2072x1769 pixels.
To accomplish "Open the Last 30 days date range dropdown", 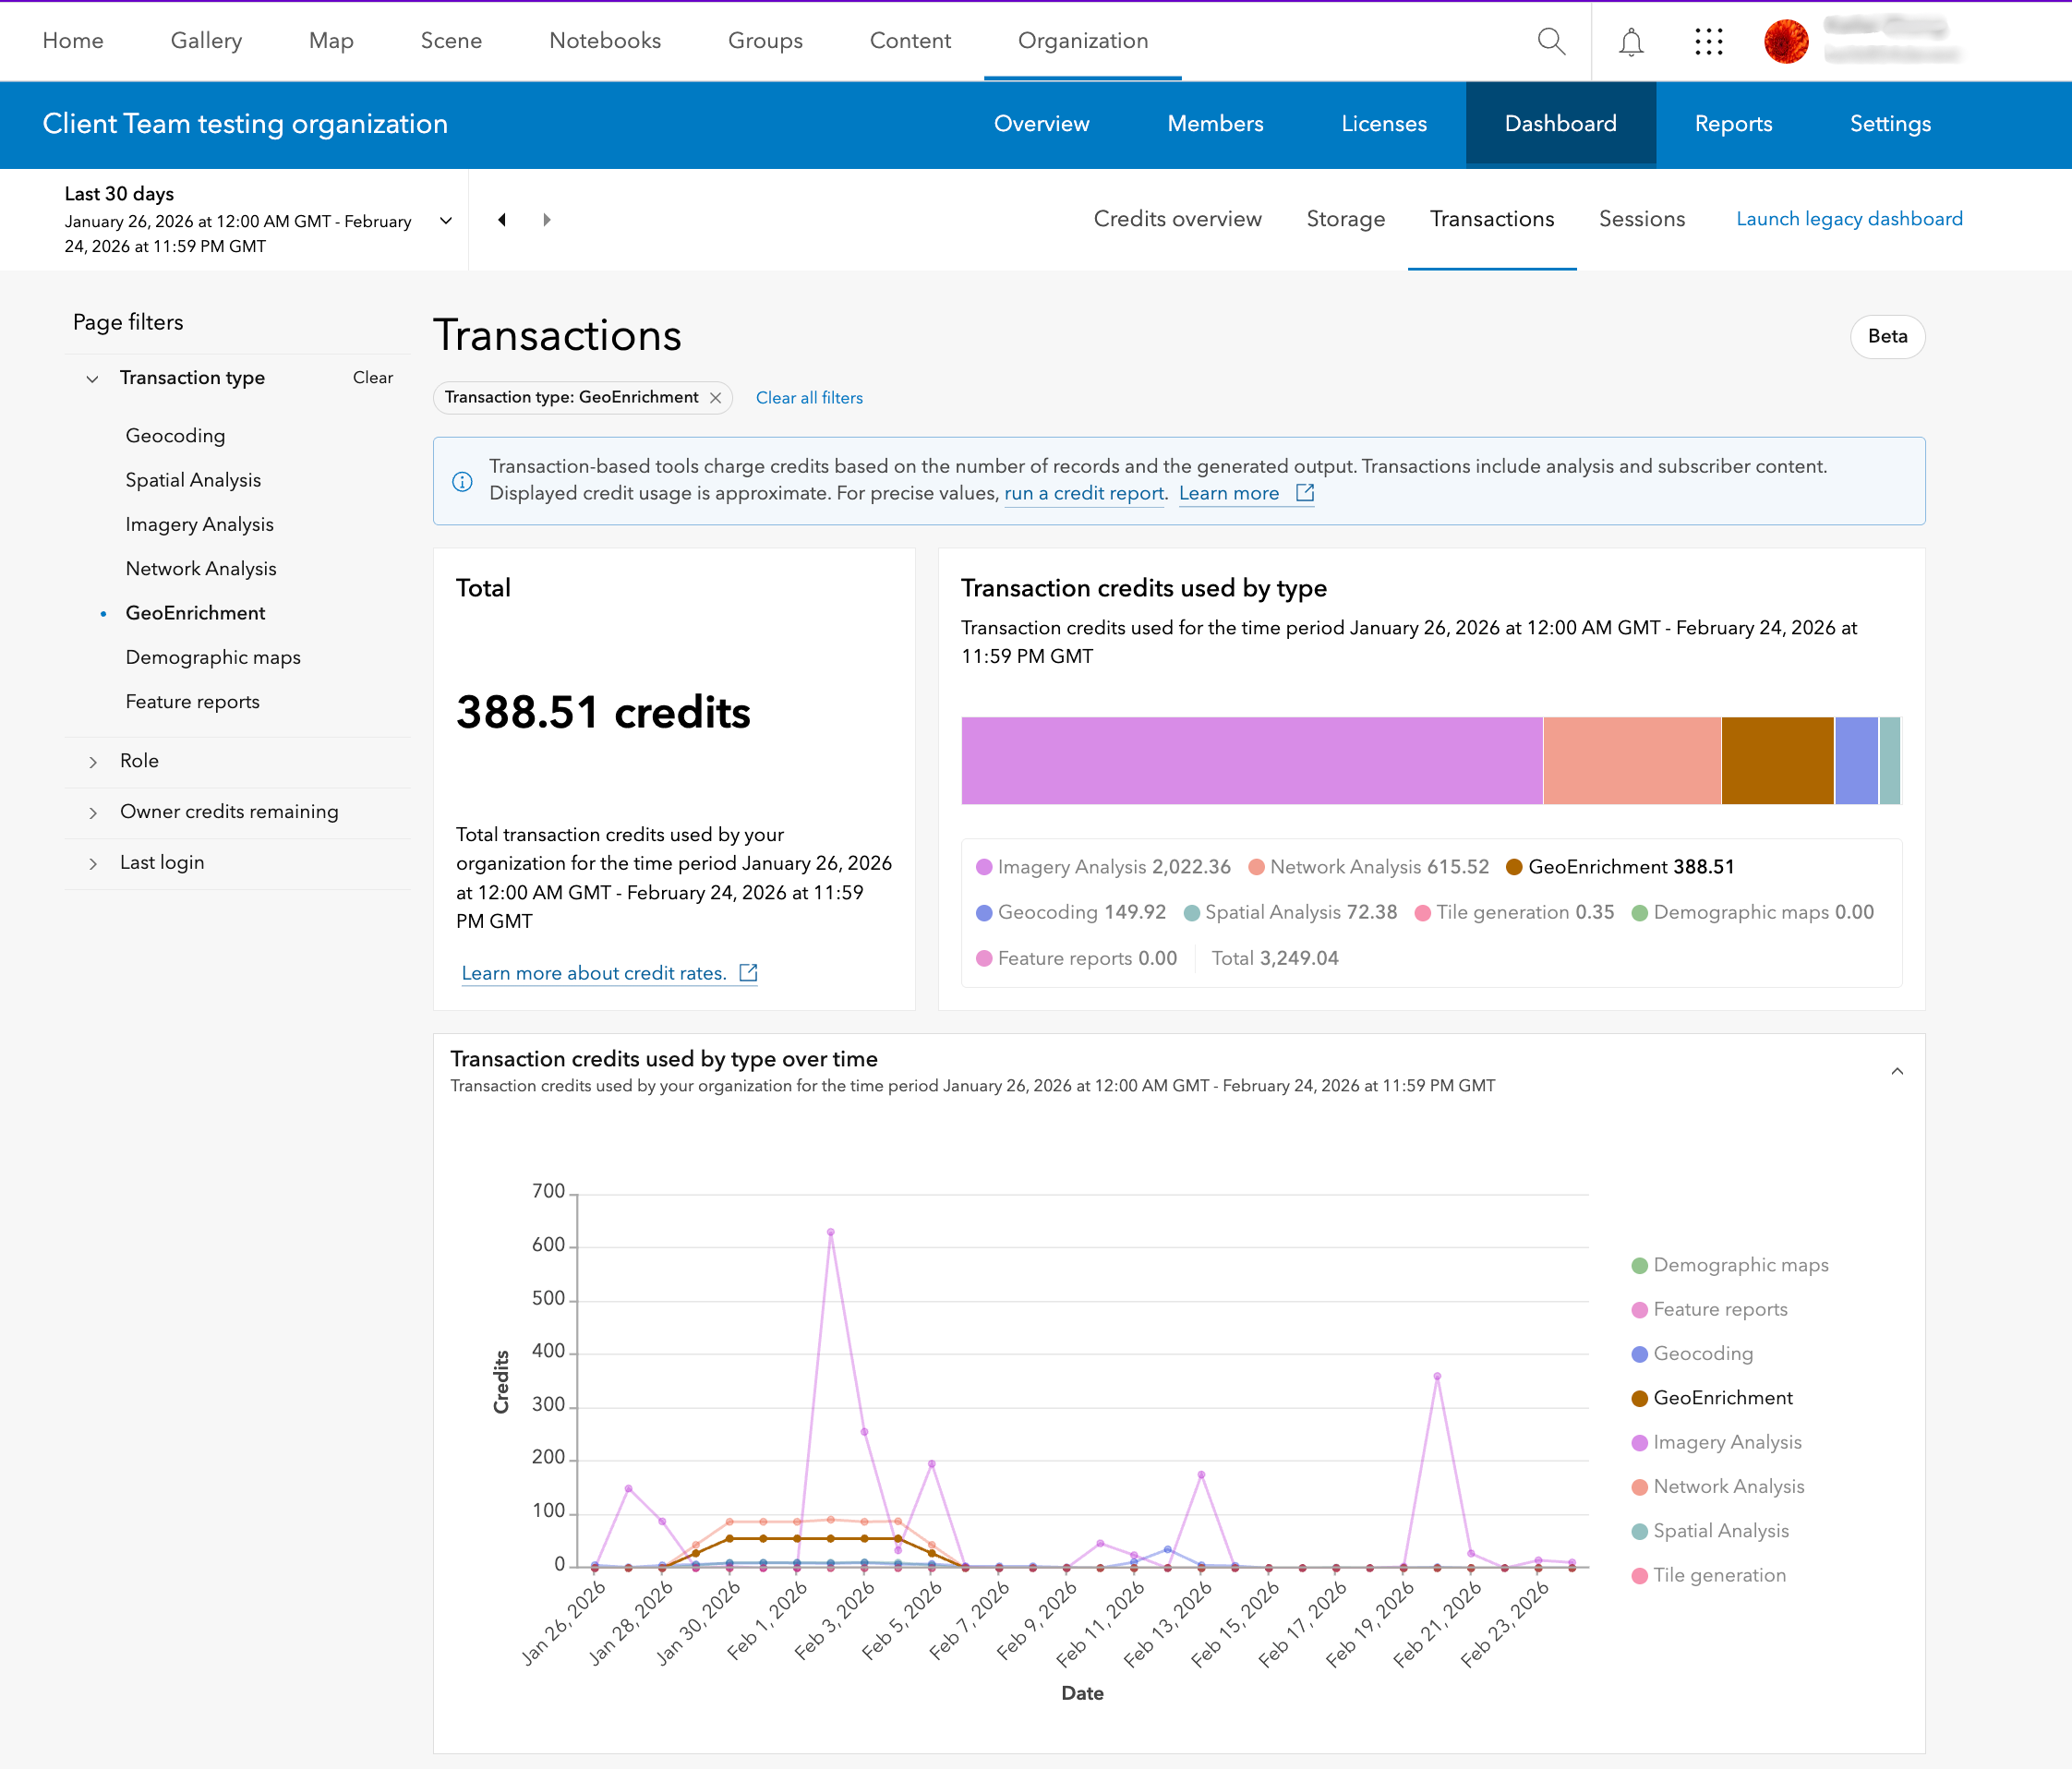I will (x=446, y=220).
